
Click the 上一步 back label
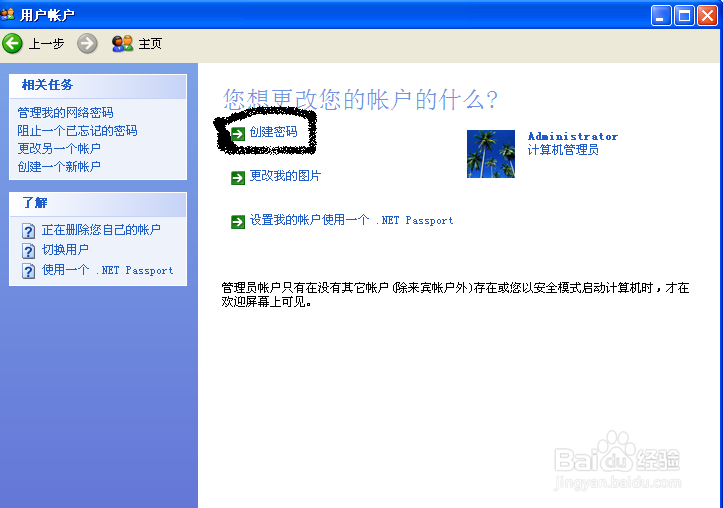[x=46, y=44]
